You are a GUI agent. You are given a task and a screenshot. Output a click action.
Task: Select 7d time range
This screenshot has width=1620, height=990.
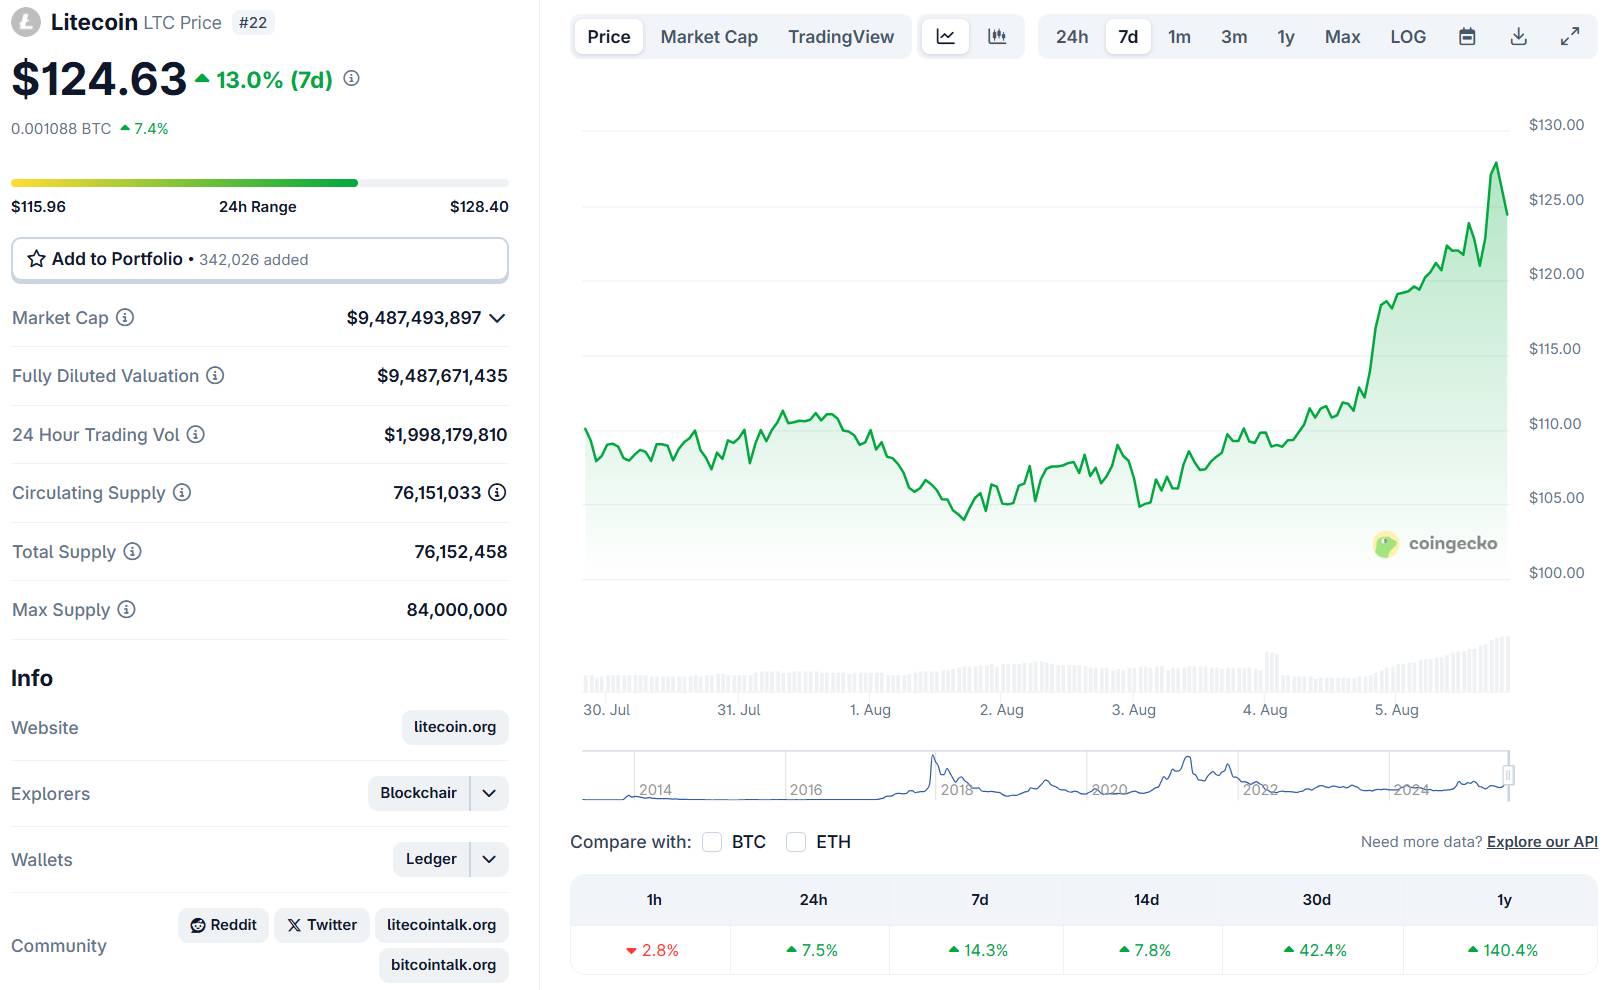coord(1128,37)
